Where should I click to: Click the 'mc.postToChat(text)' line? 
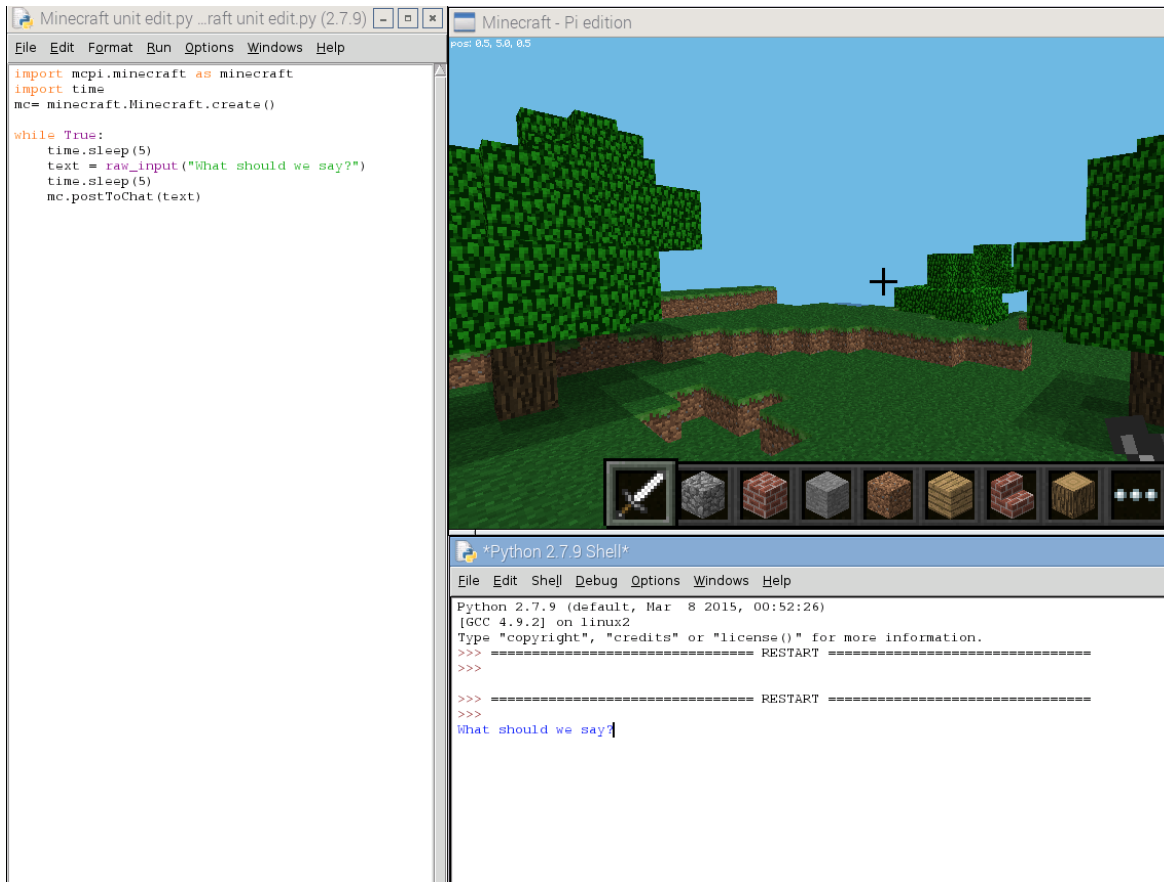[123, 197]
